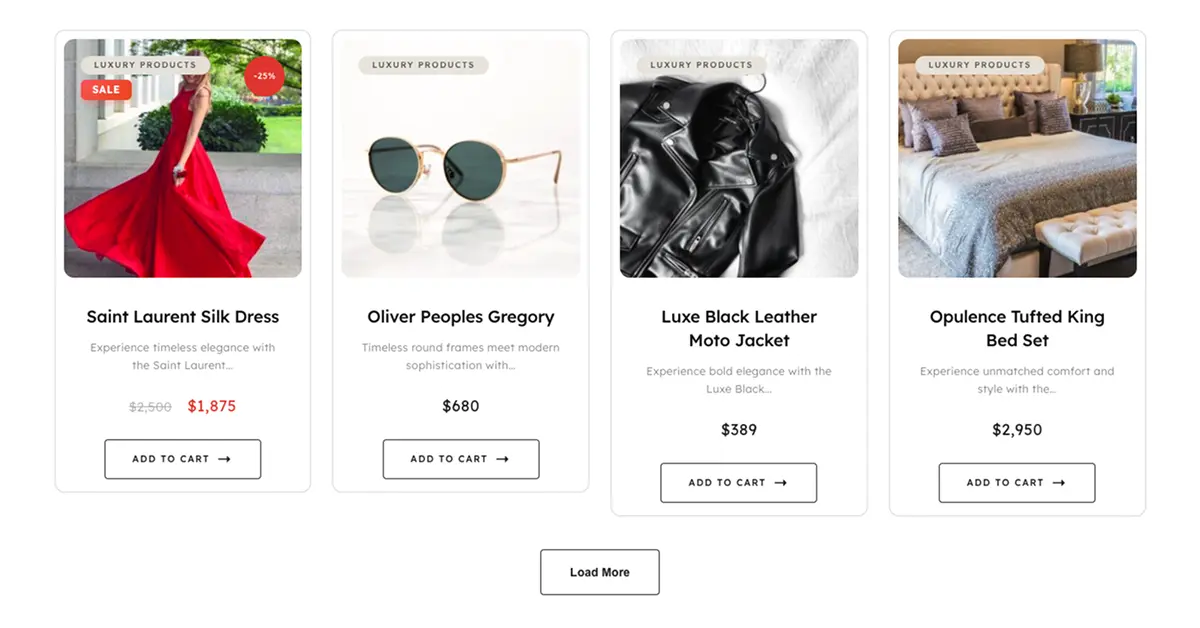Click the -25% discount badge on the red dress

pyautogui.click(x=263, y=75)
